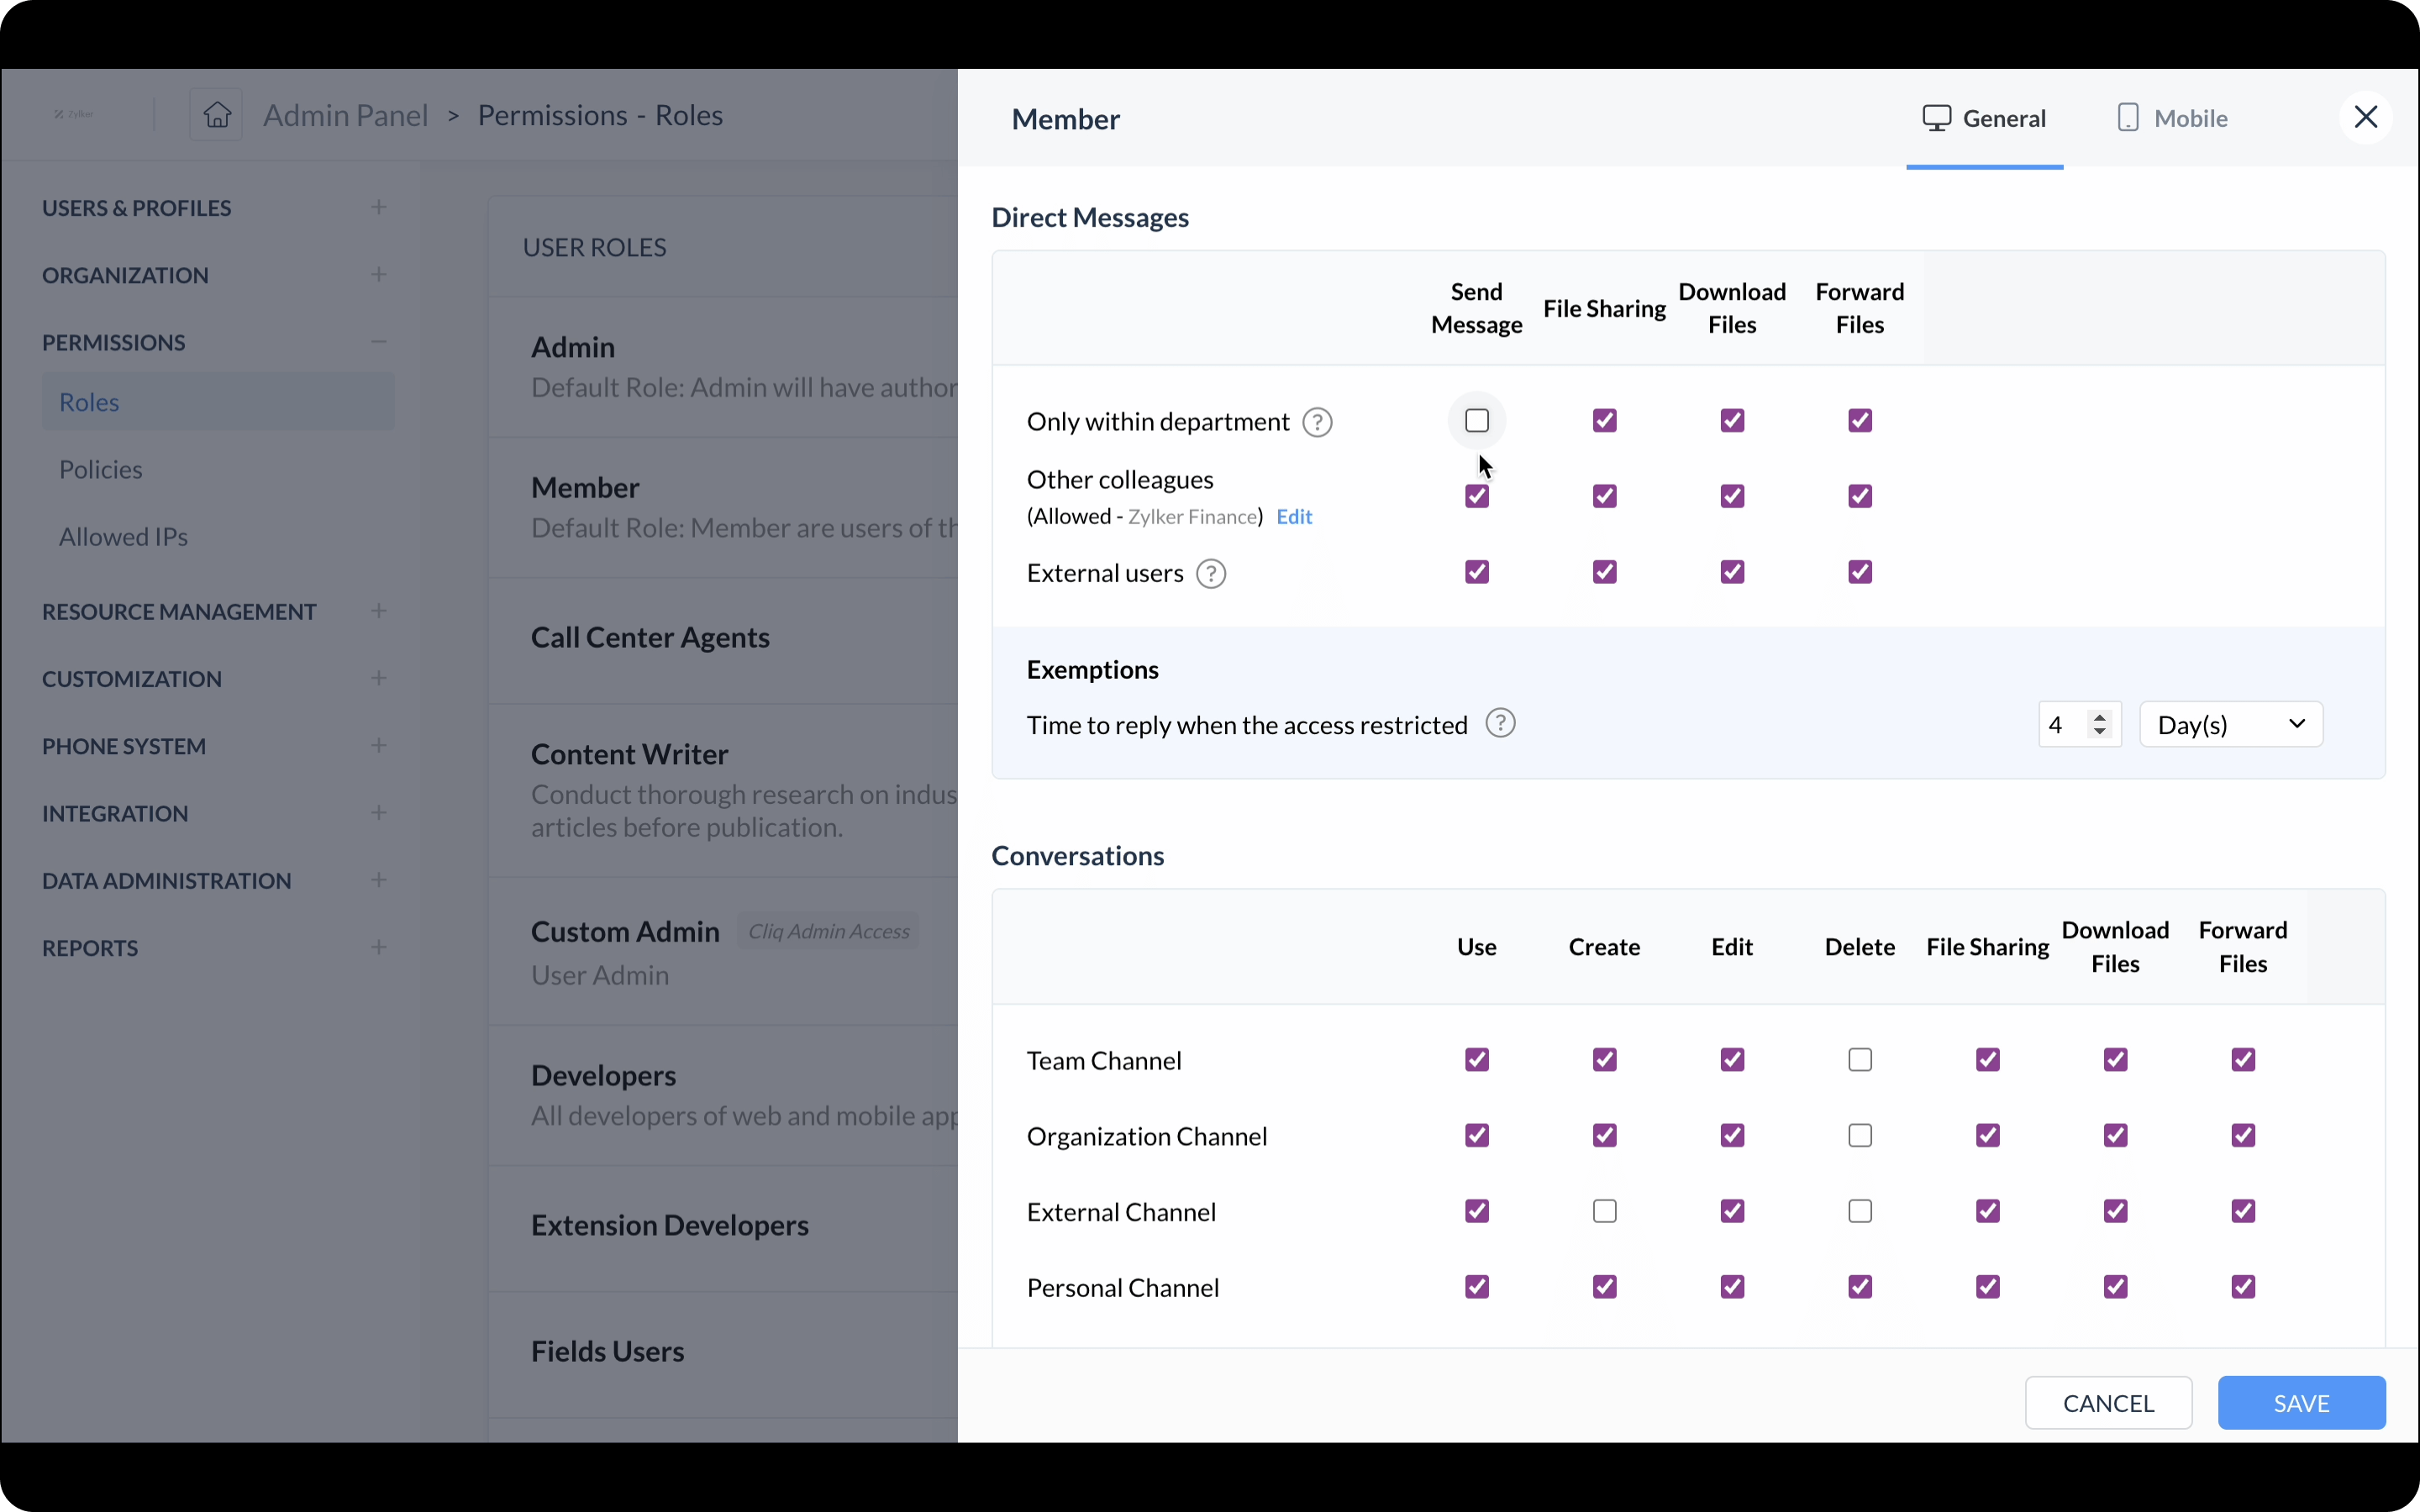This screenshot has width=2420, height=1512.
Task: Toggle Send Message for Only within department
Action: point(1476,420)
